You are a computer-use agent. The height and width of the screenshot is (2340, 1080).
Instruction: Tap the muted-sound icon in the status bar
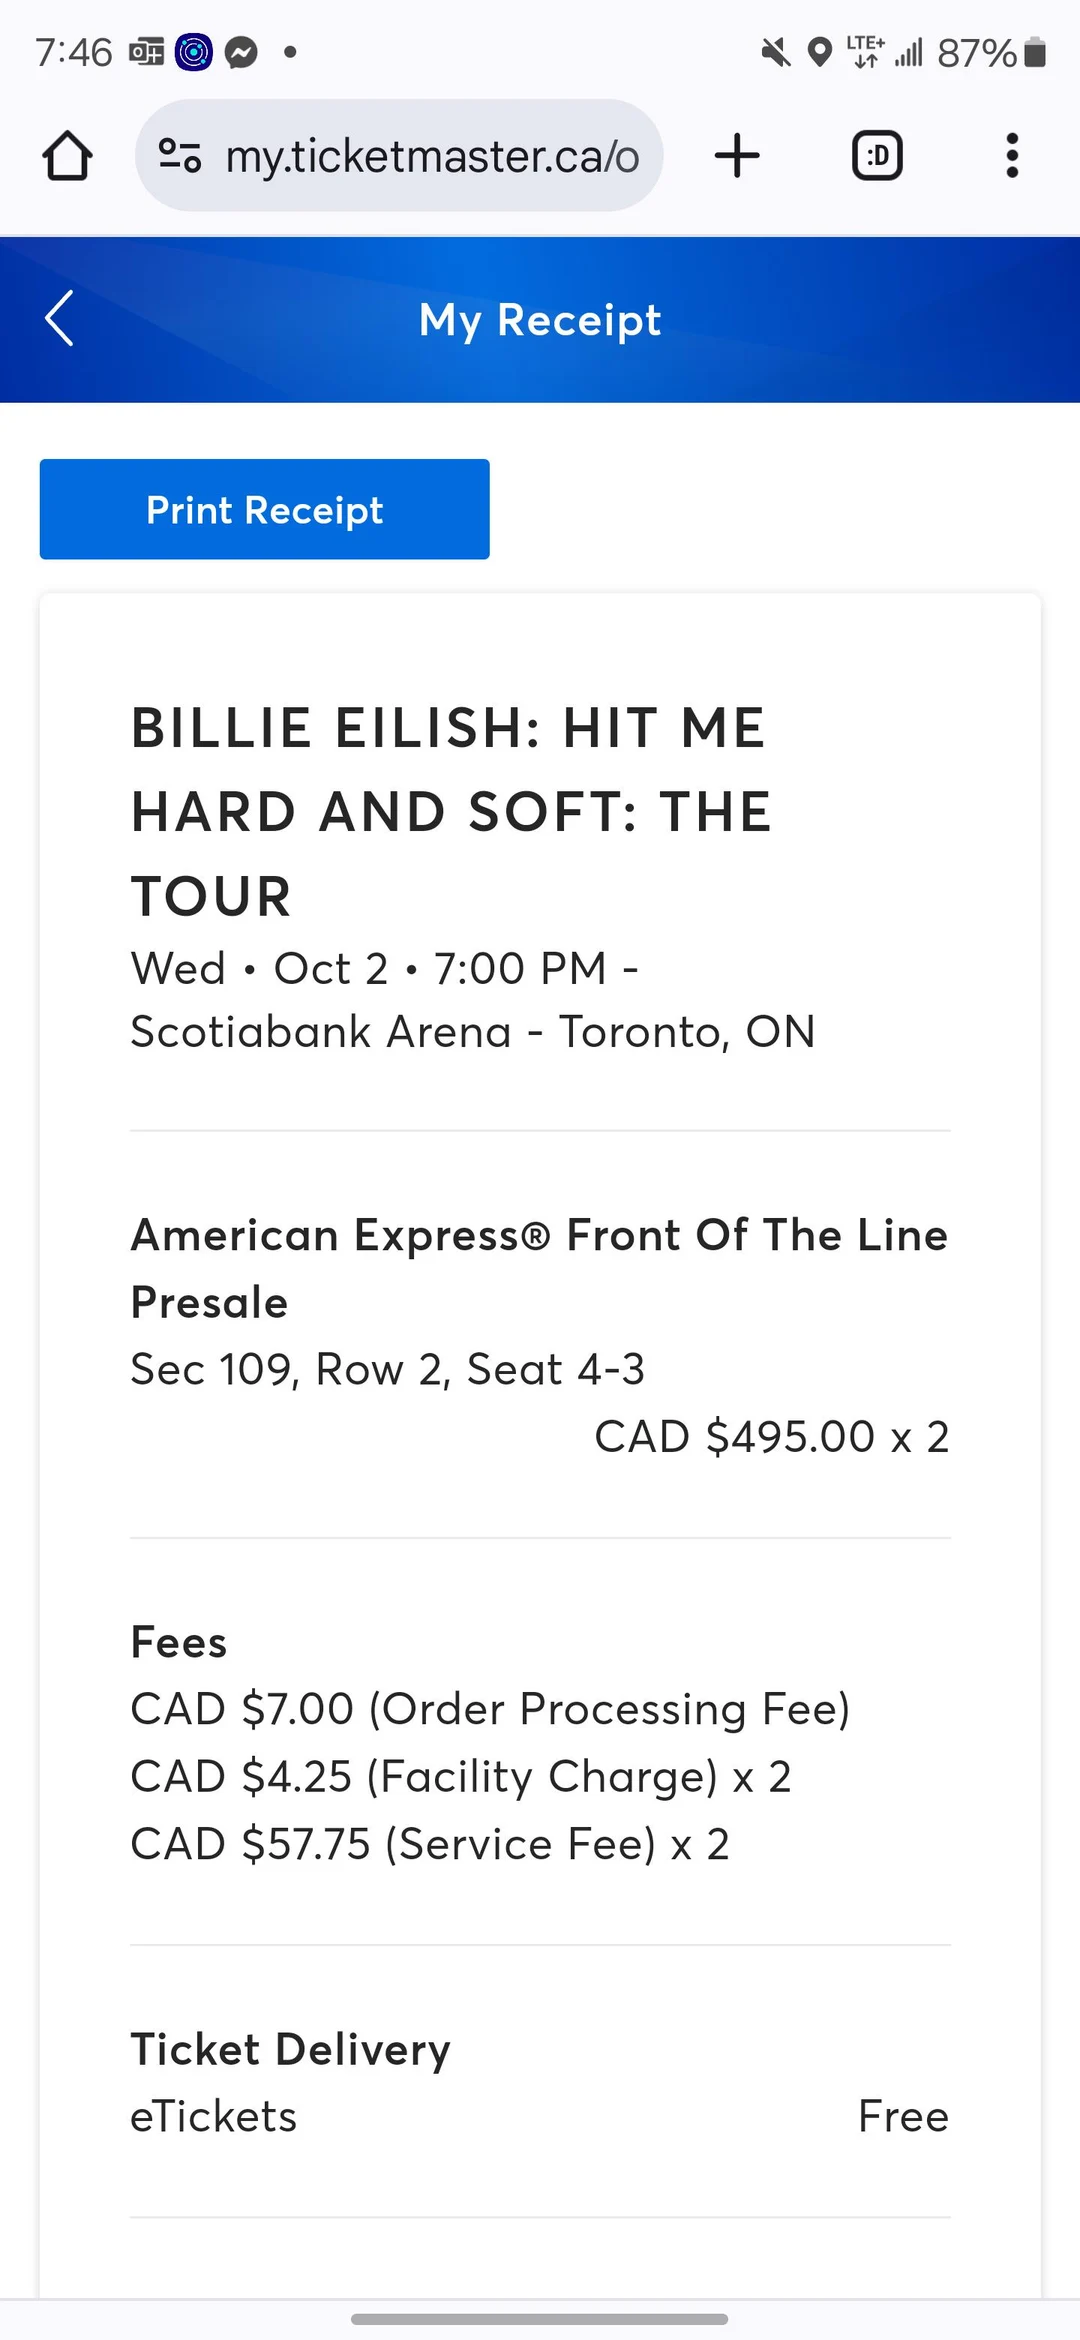[x=775, y=53]
